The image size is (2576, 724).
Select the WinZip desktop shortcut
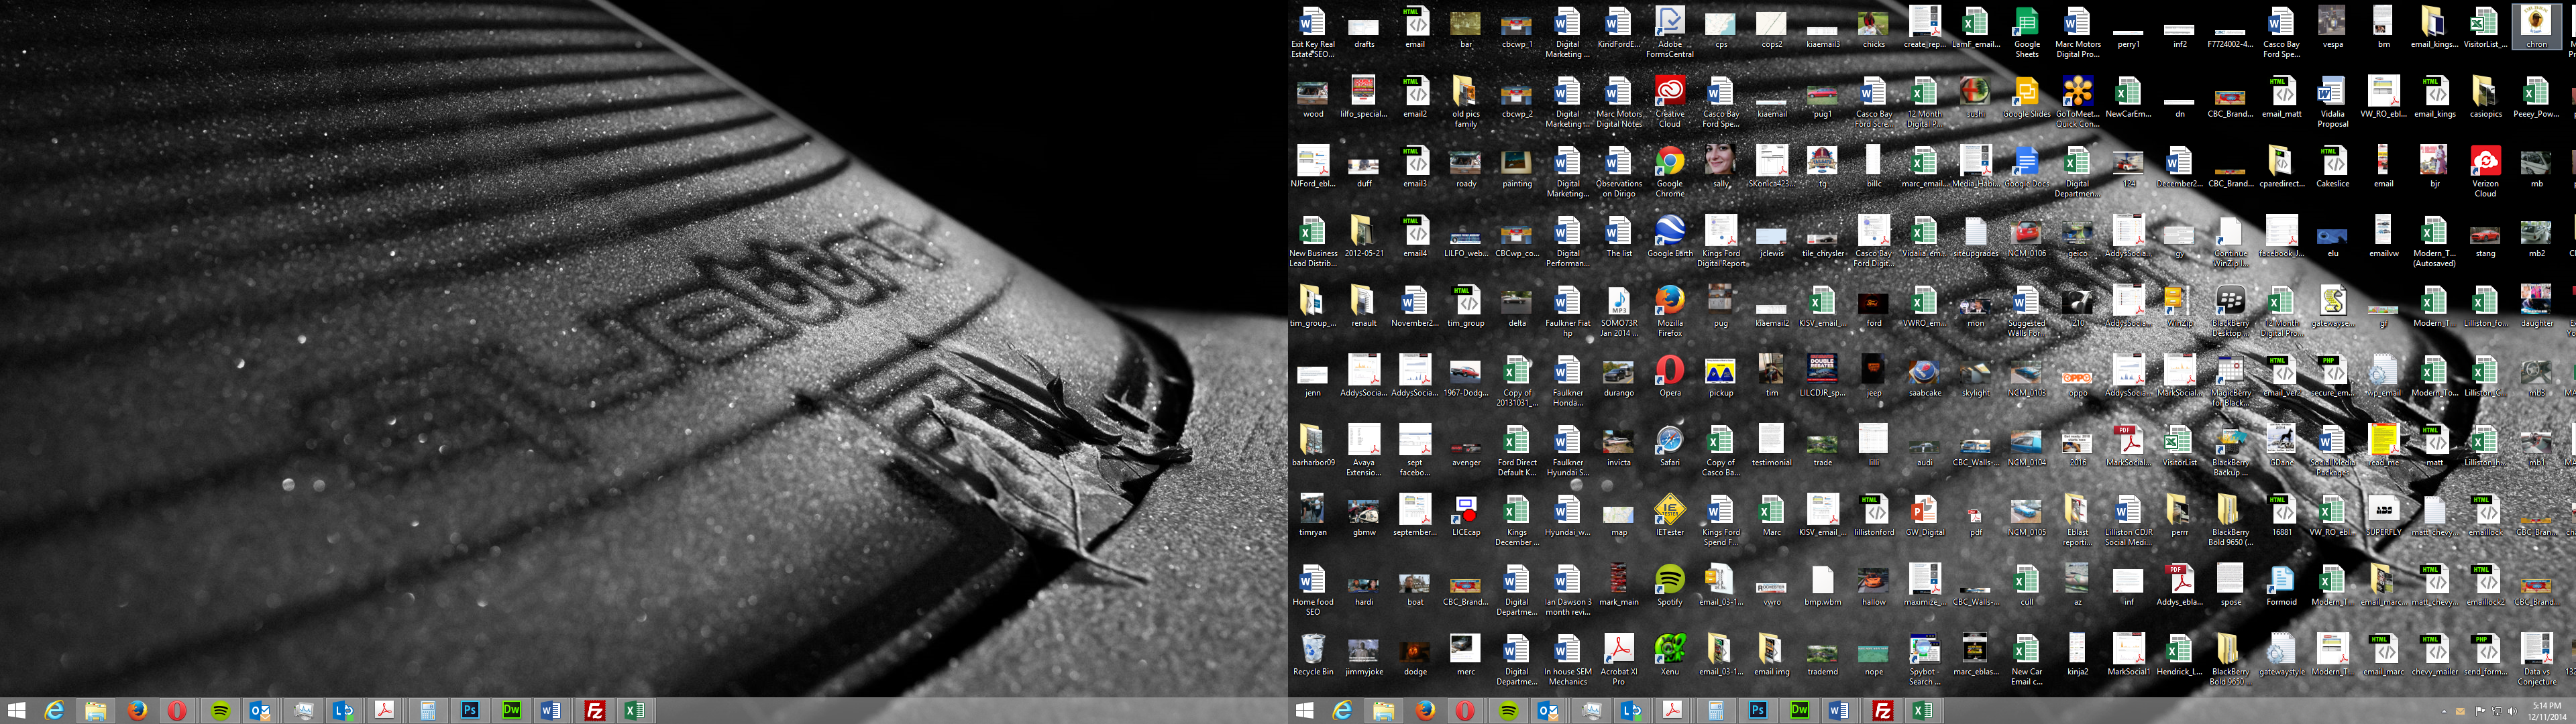click(2179, 306)
